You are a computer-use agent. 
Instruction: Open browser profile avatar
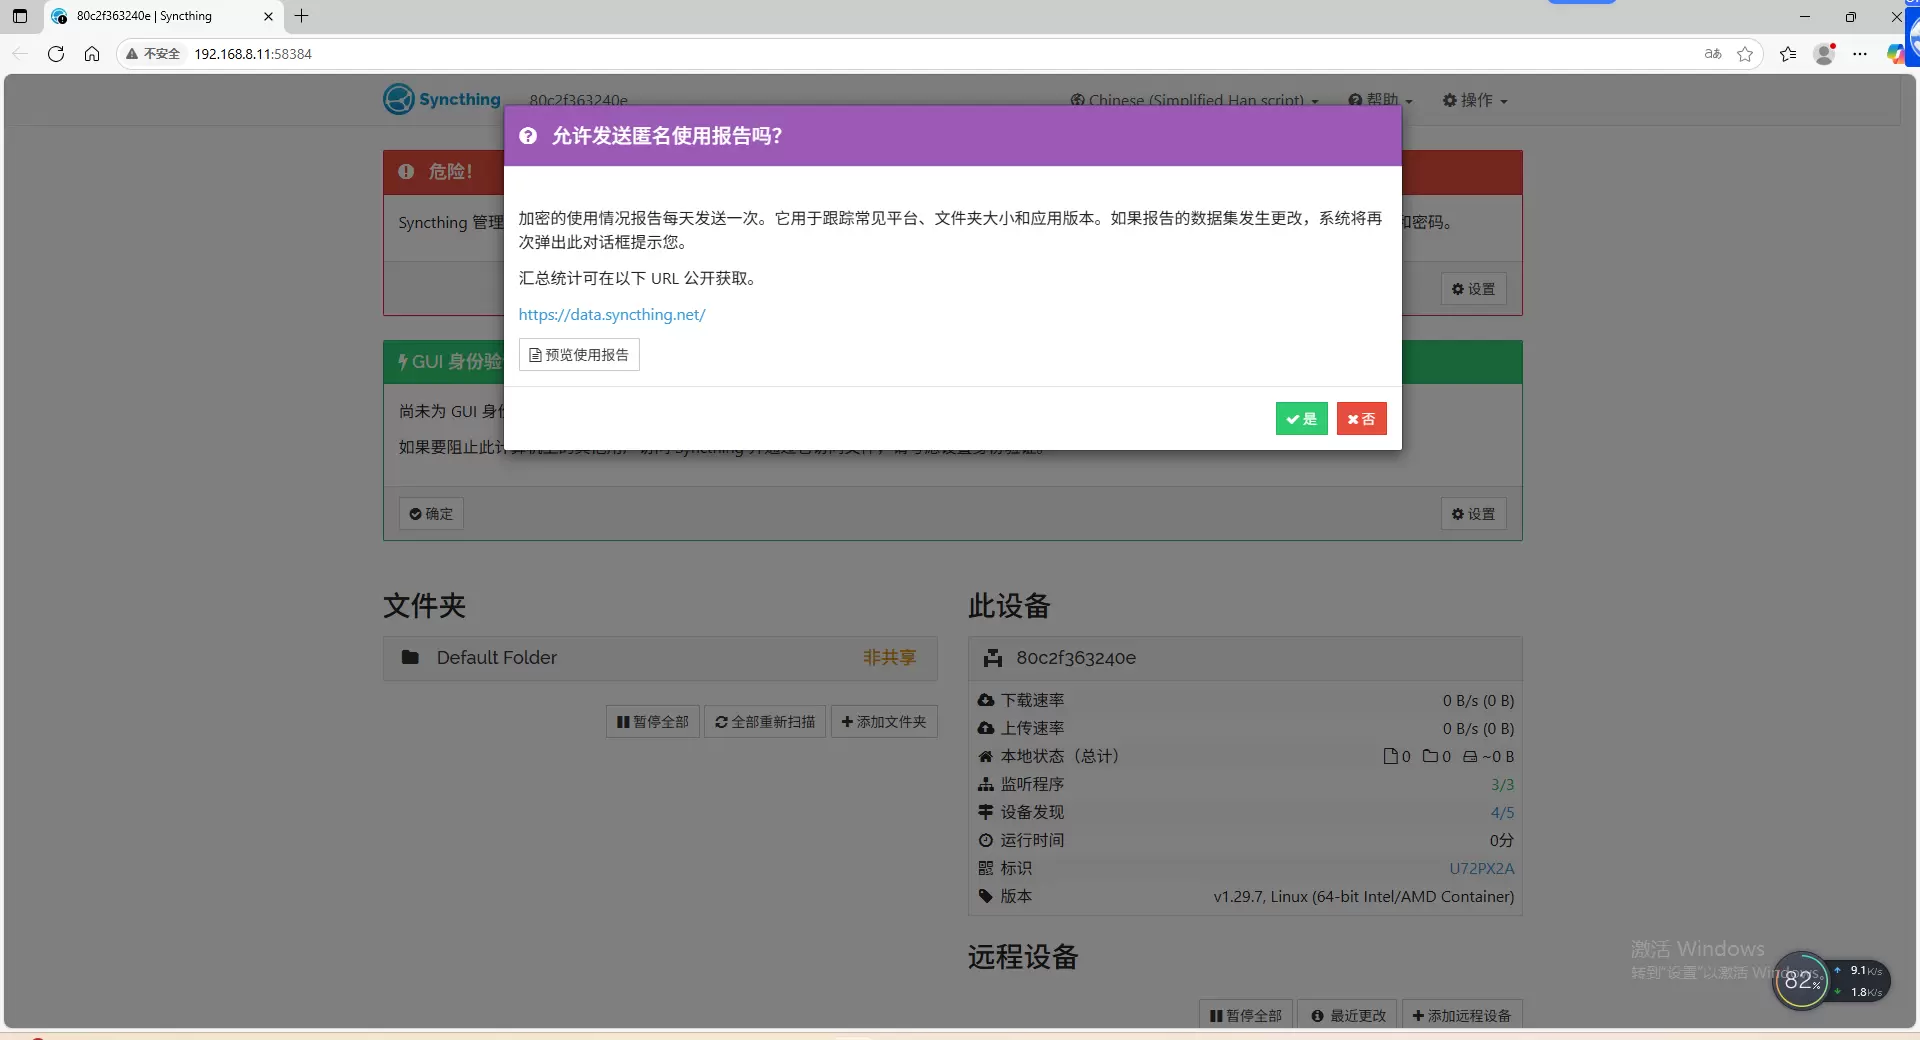[x=1824, y=54]
